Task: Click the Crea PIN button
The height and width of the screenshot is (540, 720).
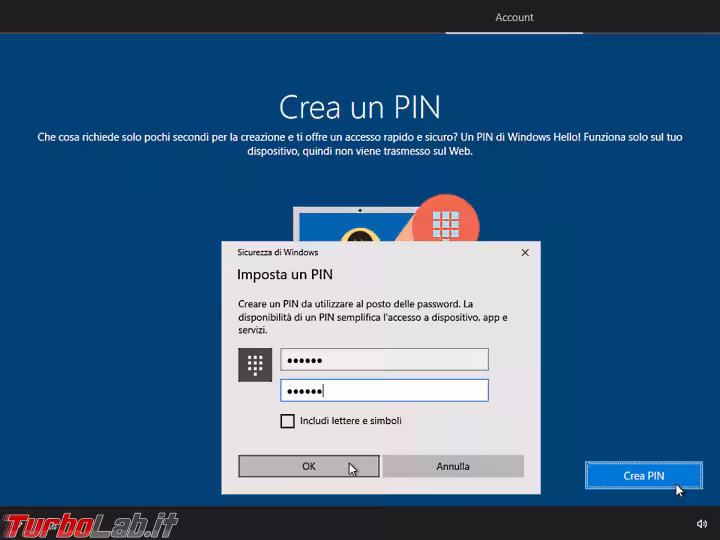Action: (x=644, y=476)
